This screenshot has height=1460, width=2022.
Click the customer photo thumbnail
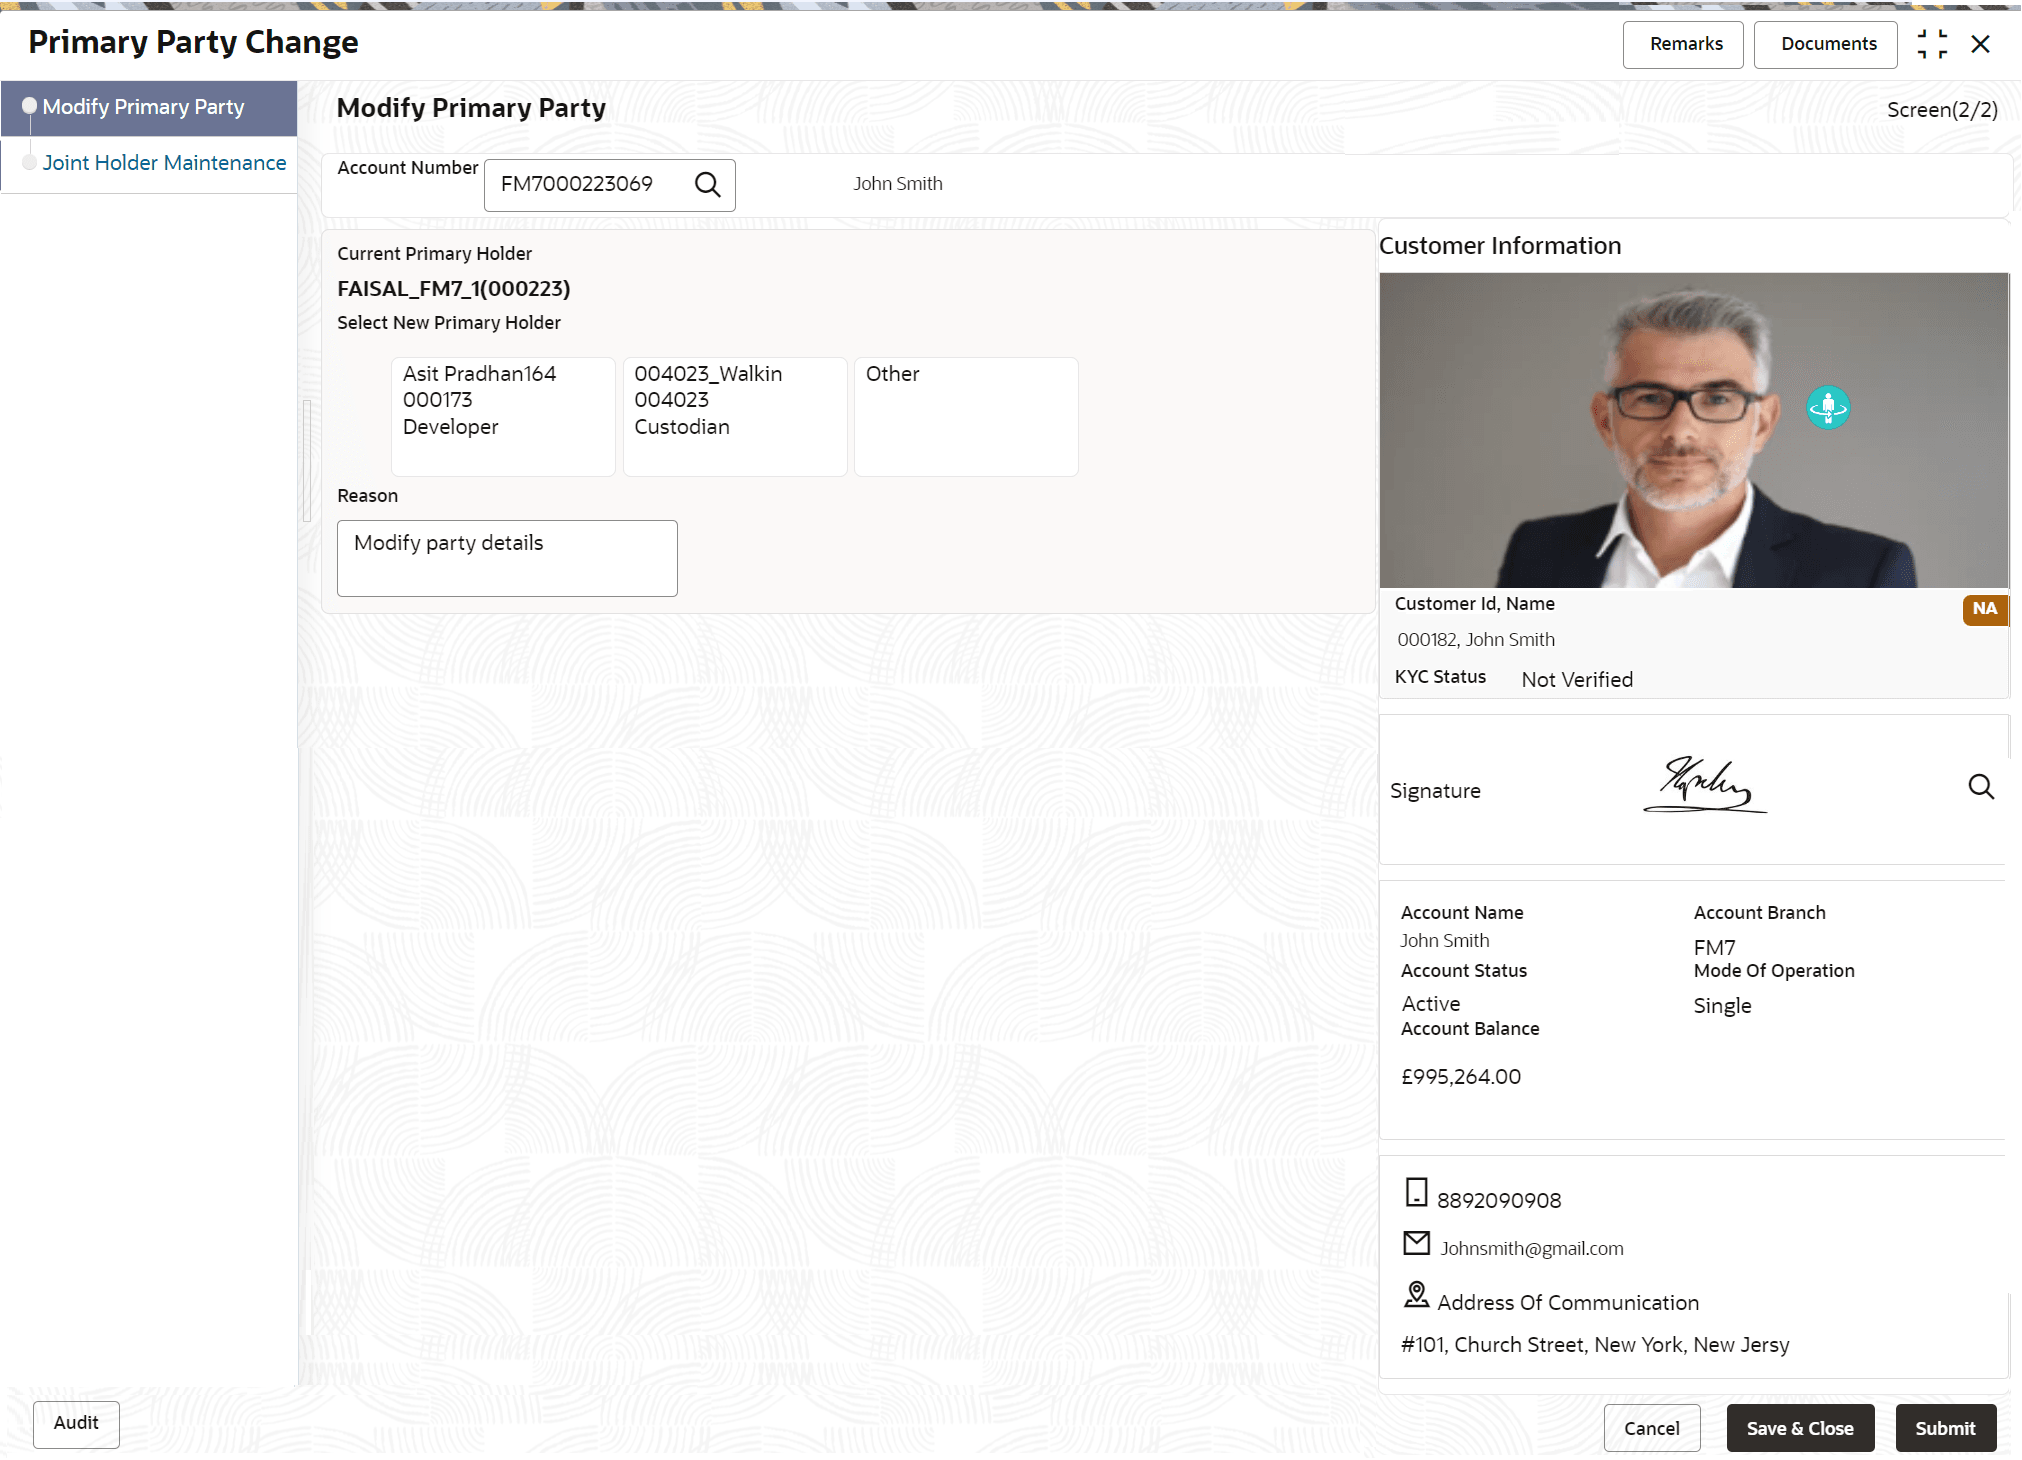[1692, 430]
